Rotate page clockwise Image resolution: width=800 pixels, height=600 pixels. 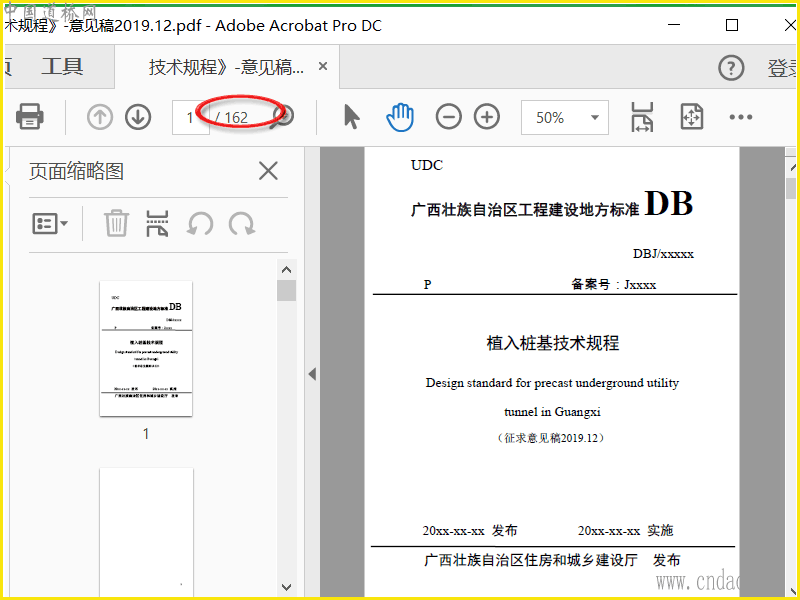[242, 223]
